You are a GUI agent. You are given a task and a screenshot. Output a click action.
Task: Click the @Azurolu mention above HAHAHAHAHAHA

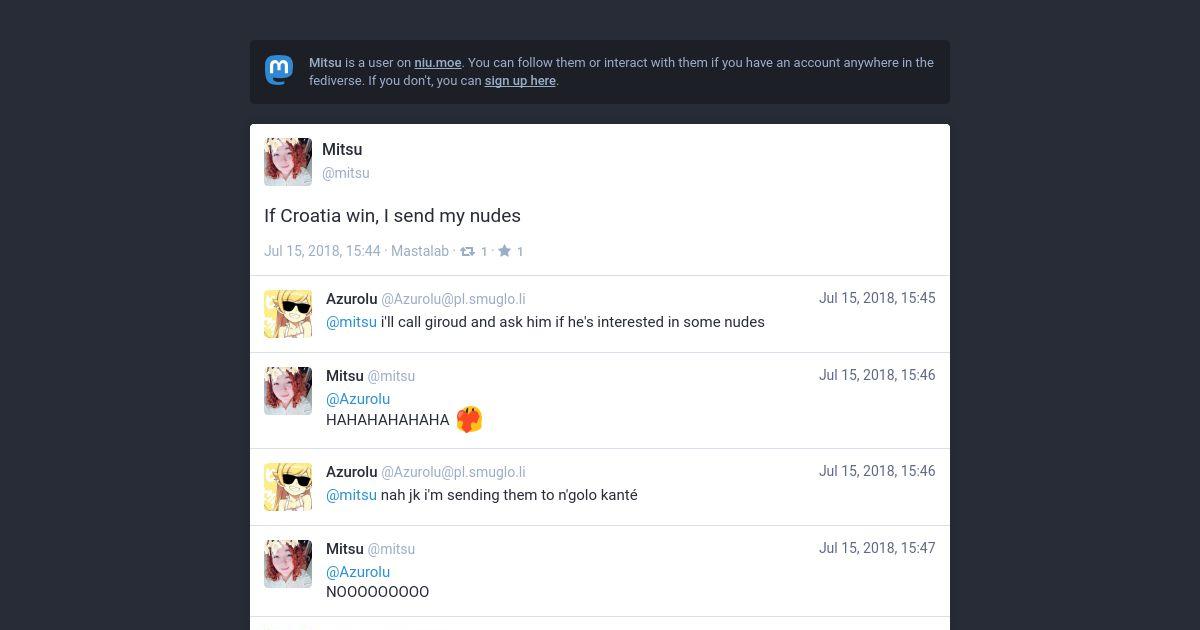point(358,399)
